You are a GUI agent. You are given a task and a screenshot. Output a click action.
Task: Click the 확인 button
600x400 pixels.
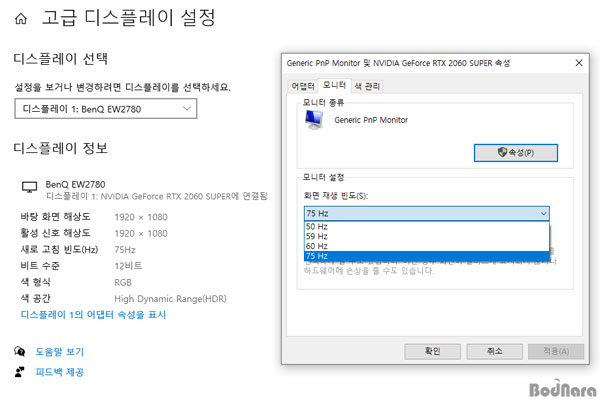pos(432,351)
